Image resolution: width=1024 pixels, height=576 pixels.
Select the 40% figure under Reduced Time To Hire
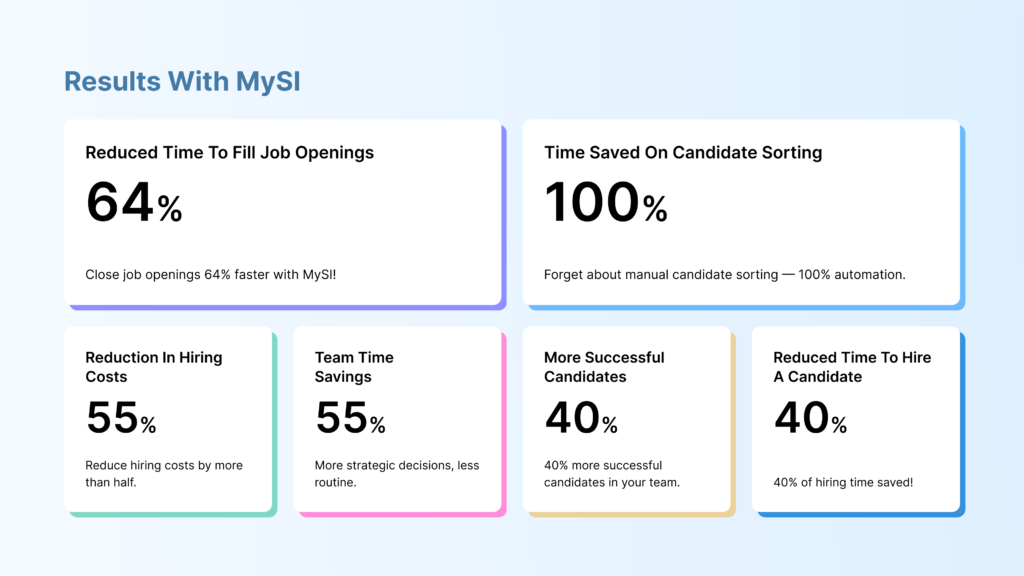point(810,419)
